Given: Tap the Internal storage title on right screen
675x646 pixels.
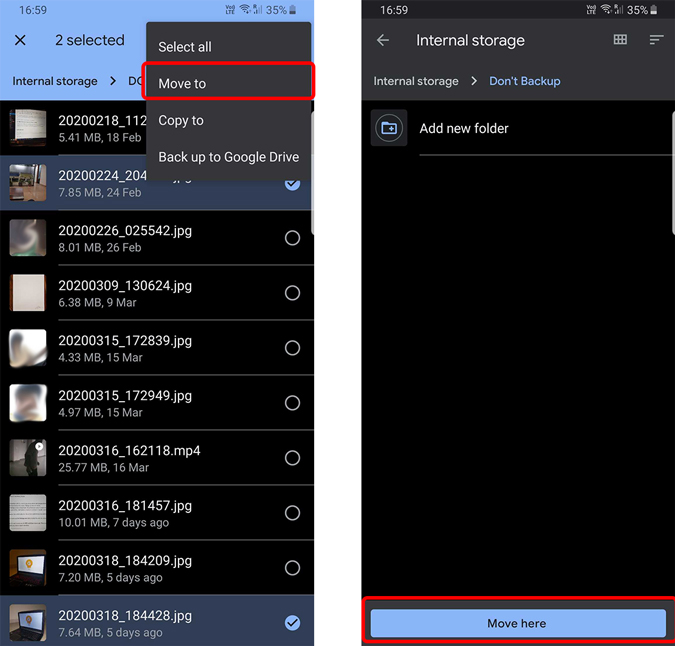Looking at the screenshot, I should click(470, 40).
